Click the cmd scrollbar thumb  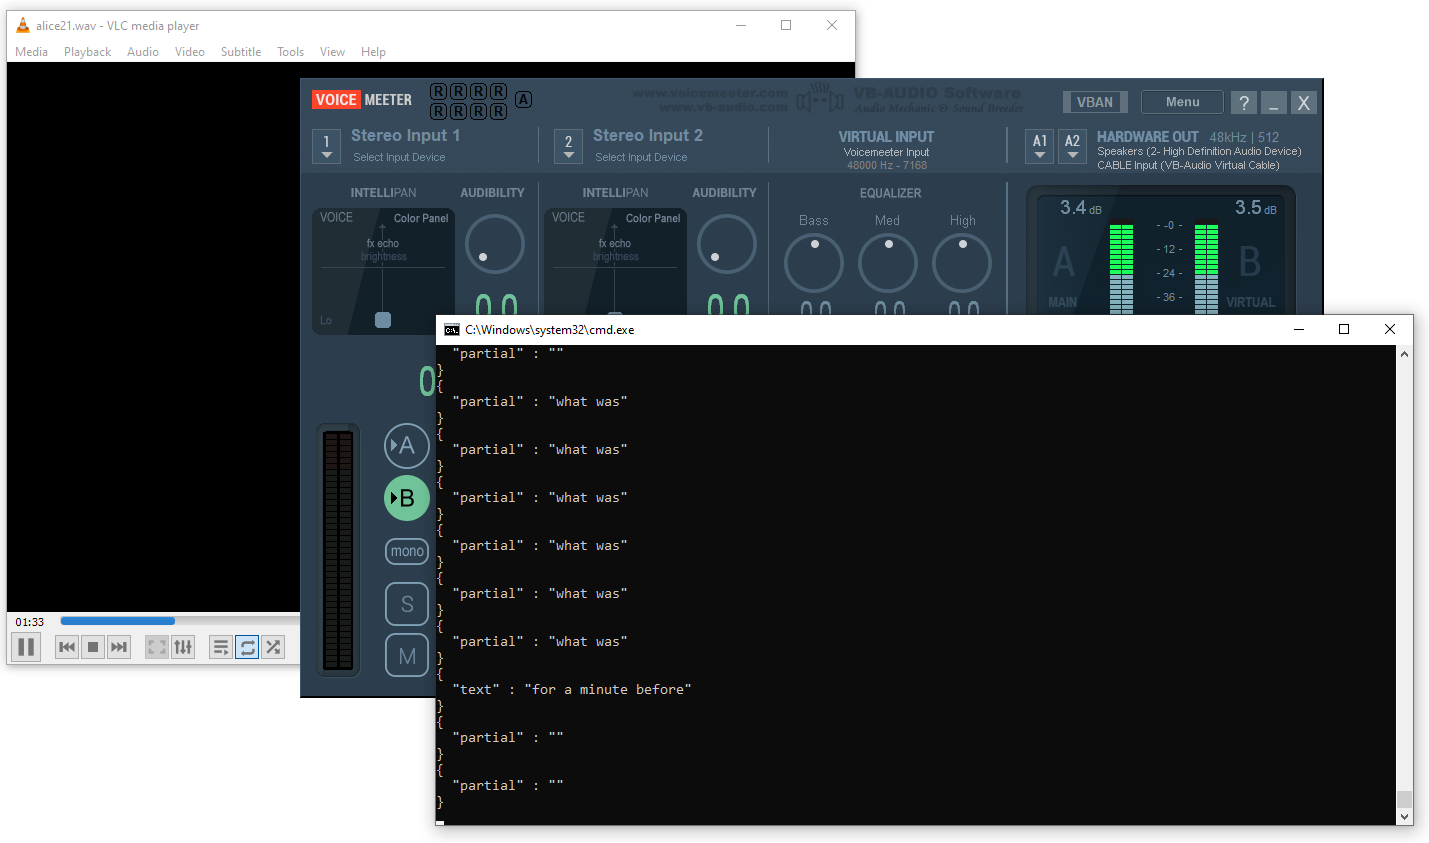click(1404, 799)
